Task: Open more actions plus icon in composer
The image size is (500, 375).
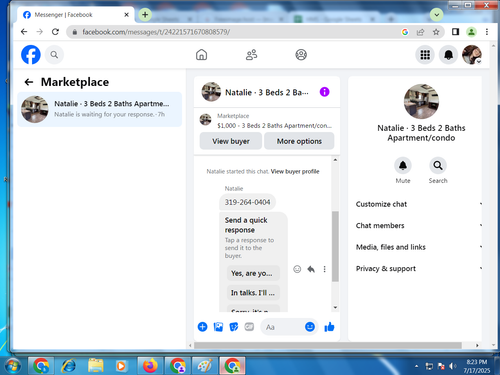Action: tap(202, 327)
